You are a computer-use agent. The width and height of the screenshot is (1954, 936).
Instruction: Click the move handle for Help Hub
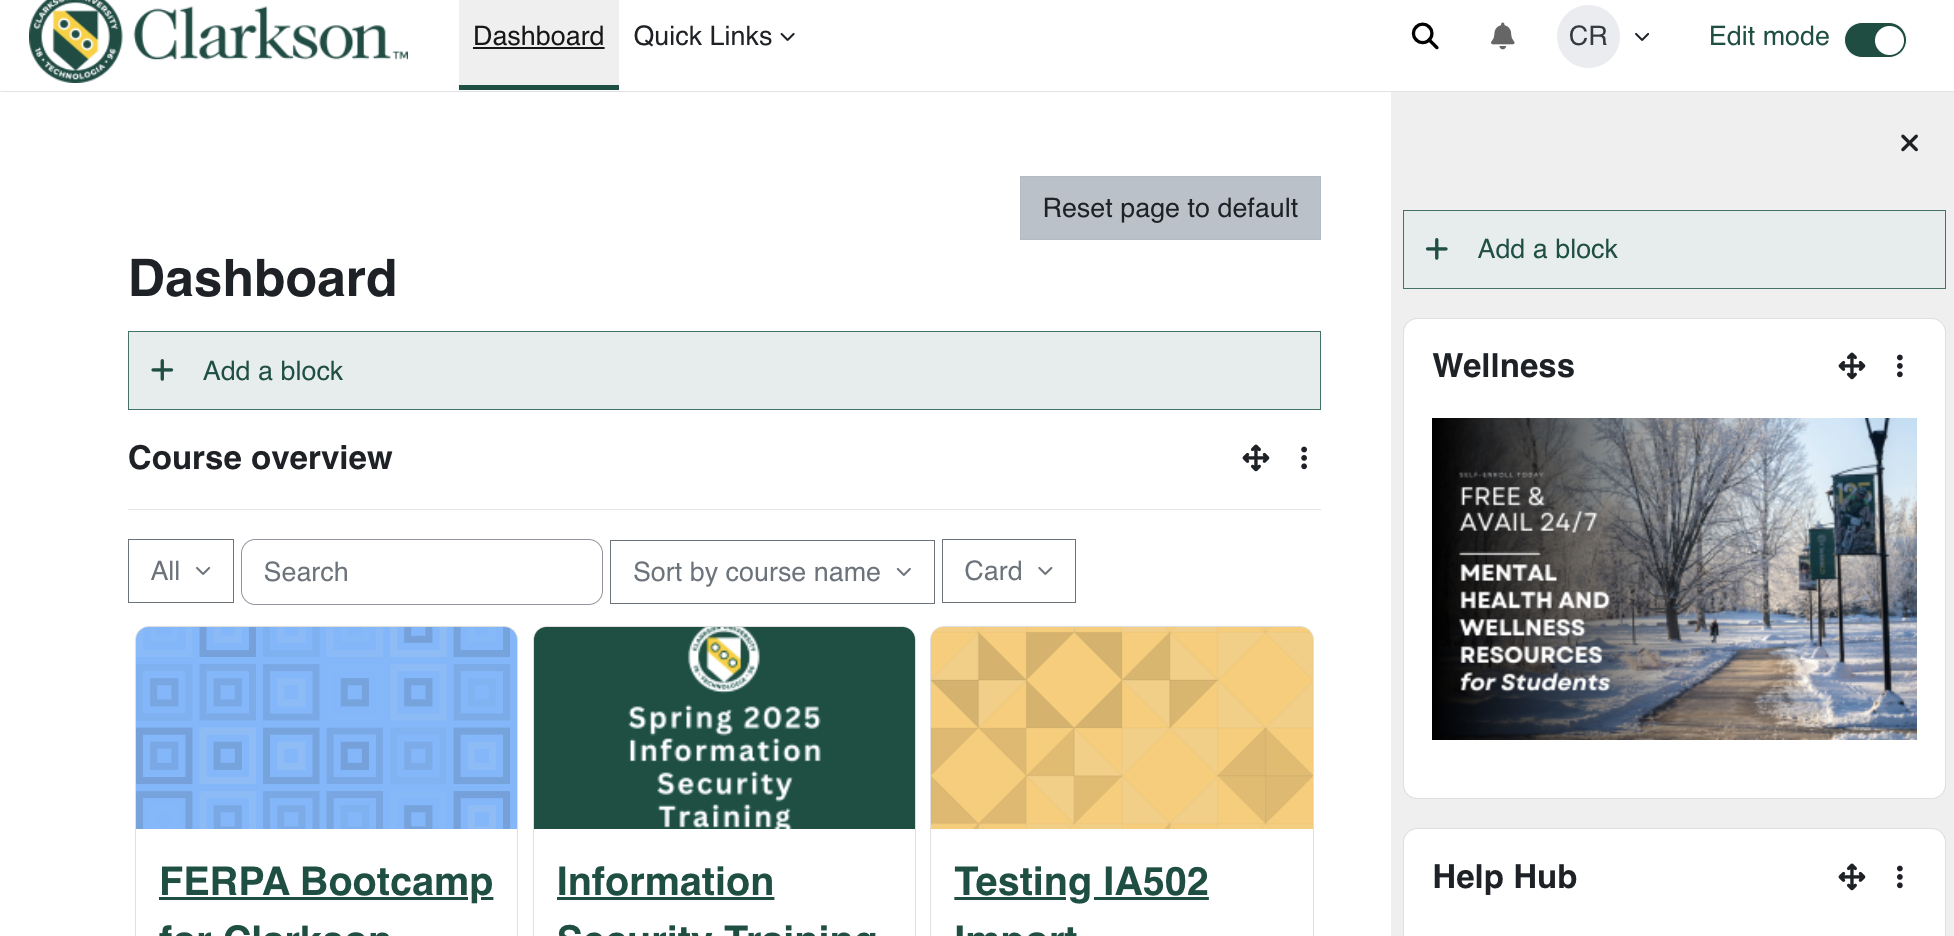coord(1851,877)
